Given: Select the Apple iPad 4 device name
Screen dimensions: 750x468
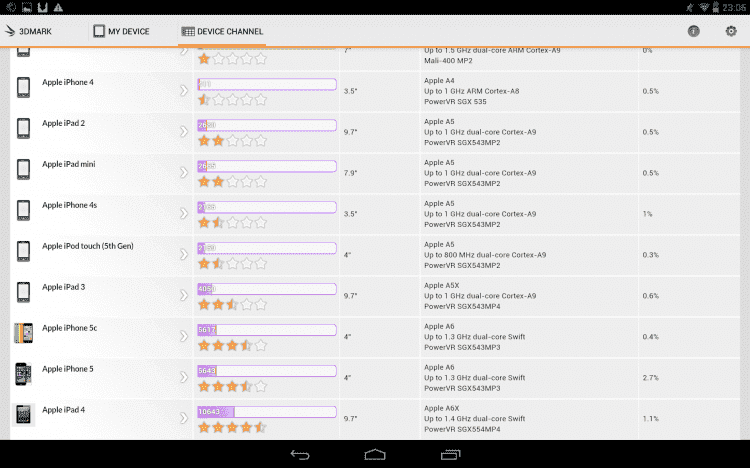Looking at the screenshot, I should click(x=64, y=410).
